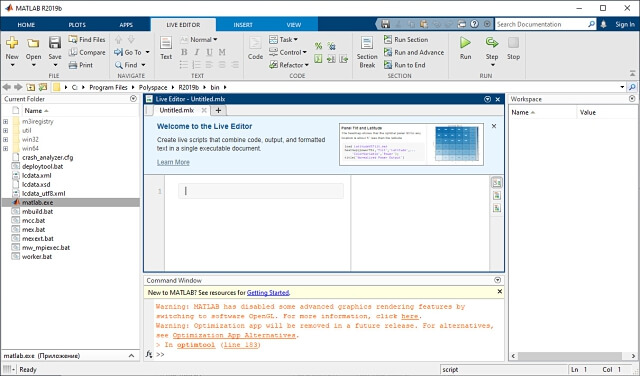Viewport: 640px width, 376px height.
Task: Open the Control dropdown
Action: [x=288, y=52]
